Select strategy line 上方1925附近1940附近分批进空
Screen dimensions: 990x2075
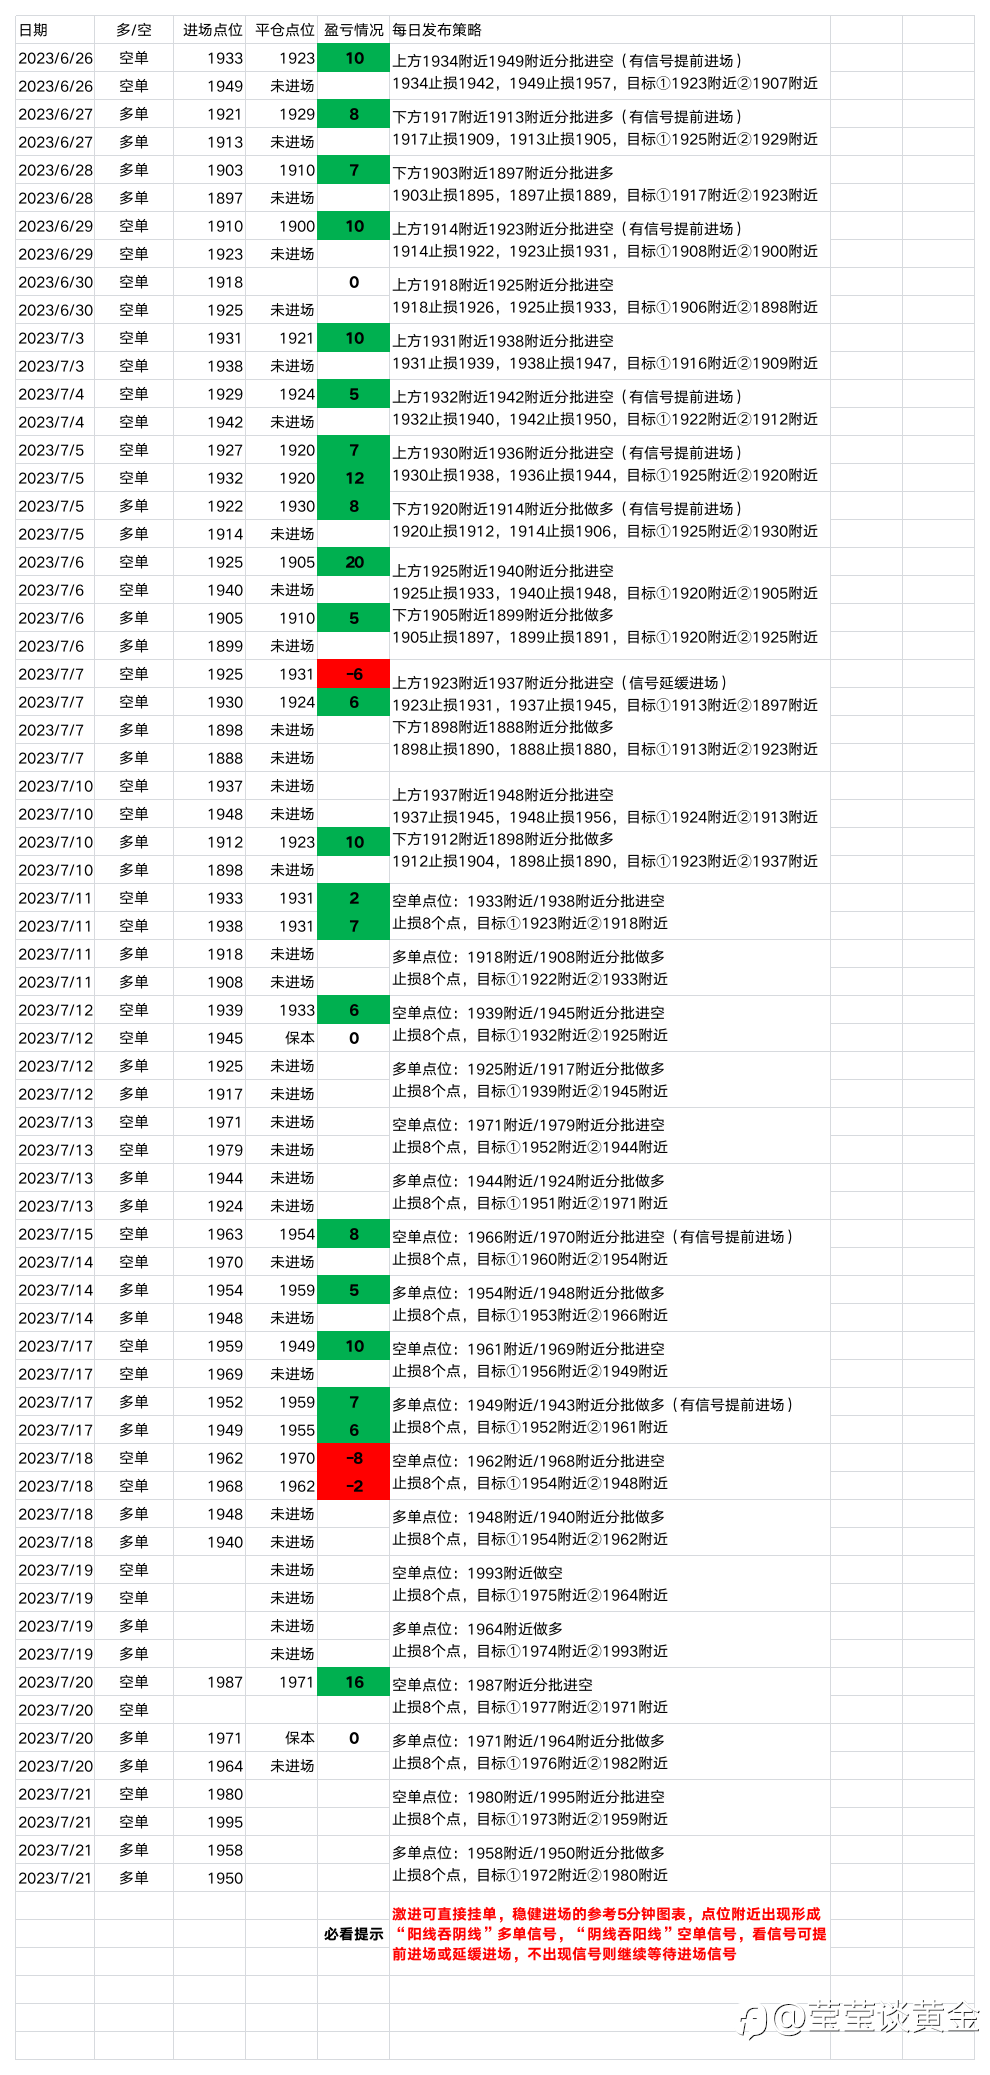pos(503,571)
